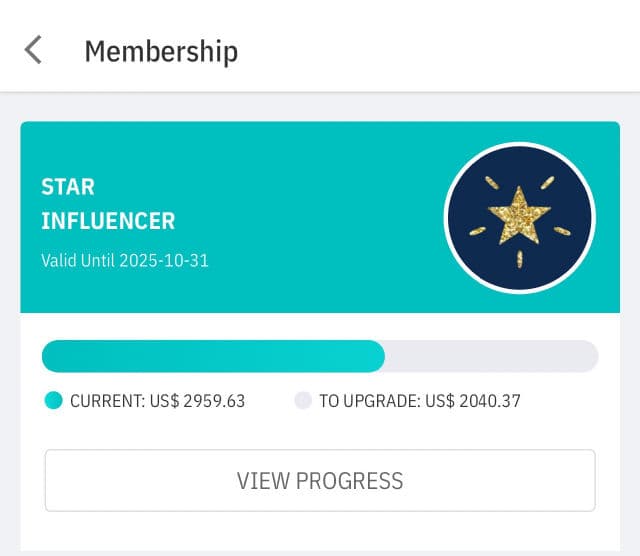Tap the TO UPGRADE label text

tap(370, 401)
